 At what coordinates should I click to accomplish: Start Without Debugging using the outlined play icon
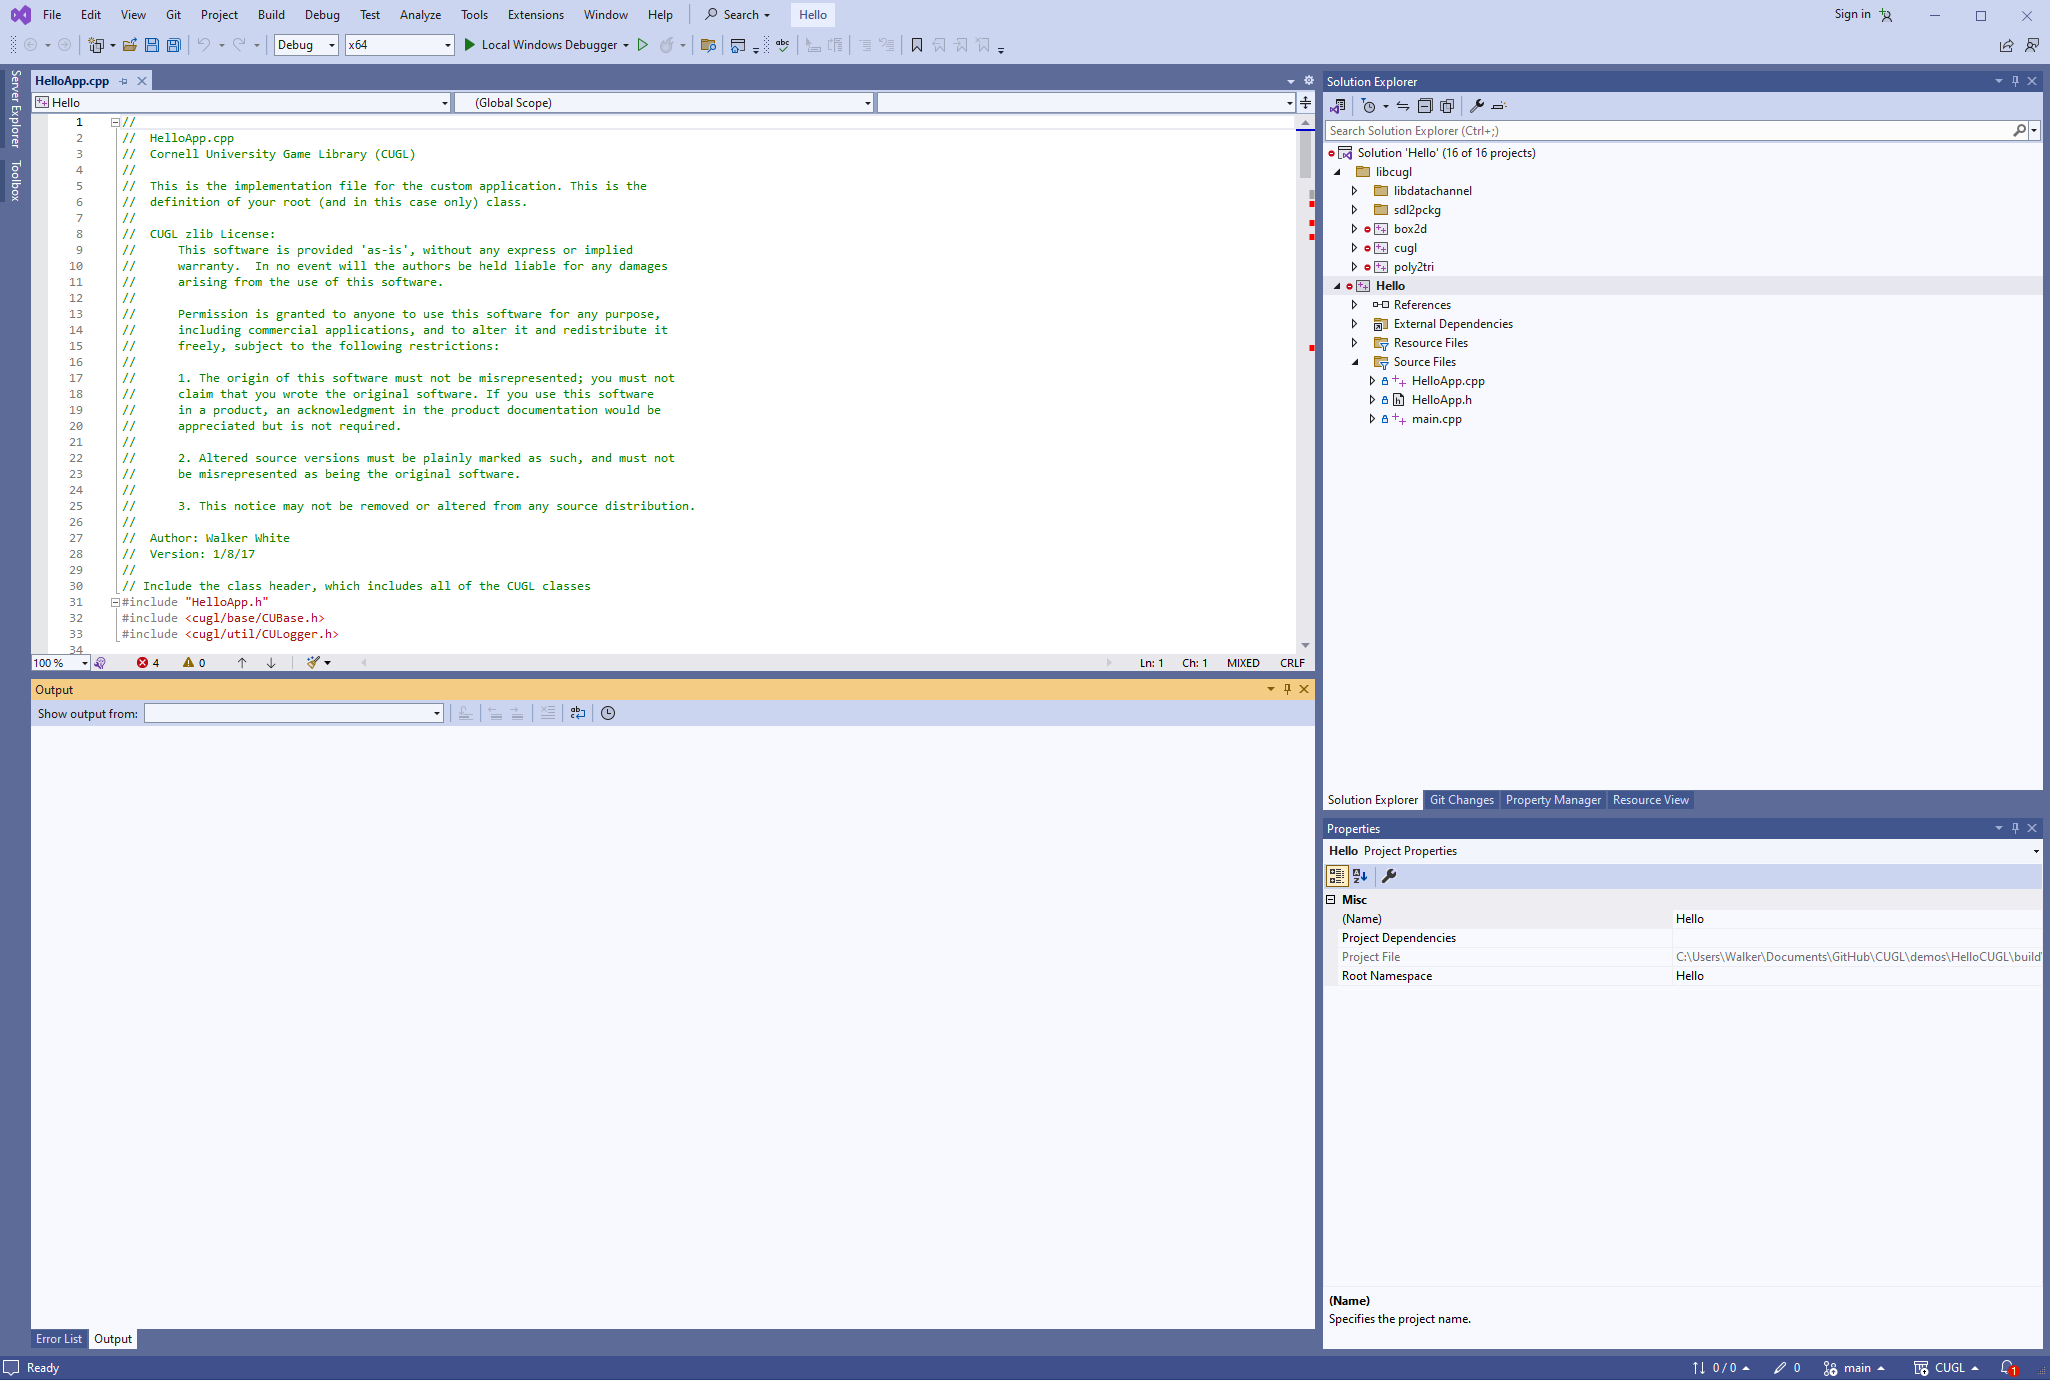coord(643,45)
